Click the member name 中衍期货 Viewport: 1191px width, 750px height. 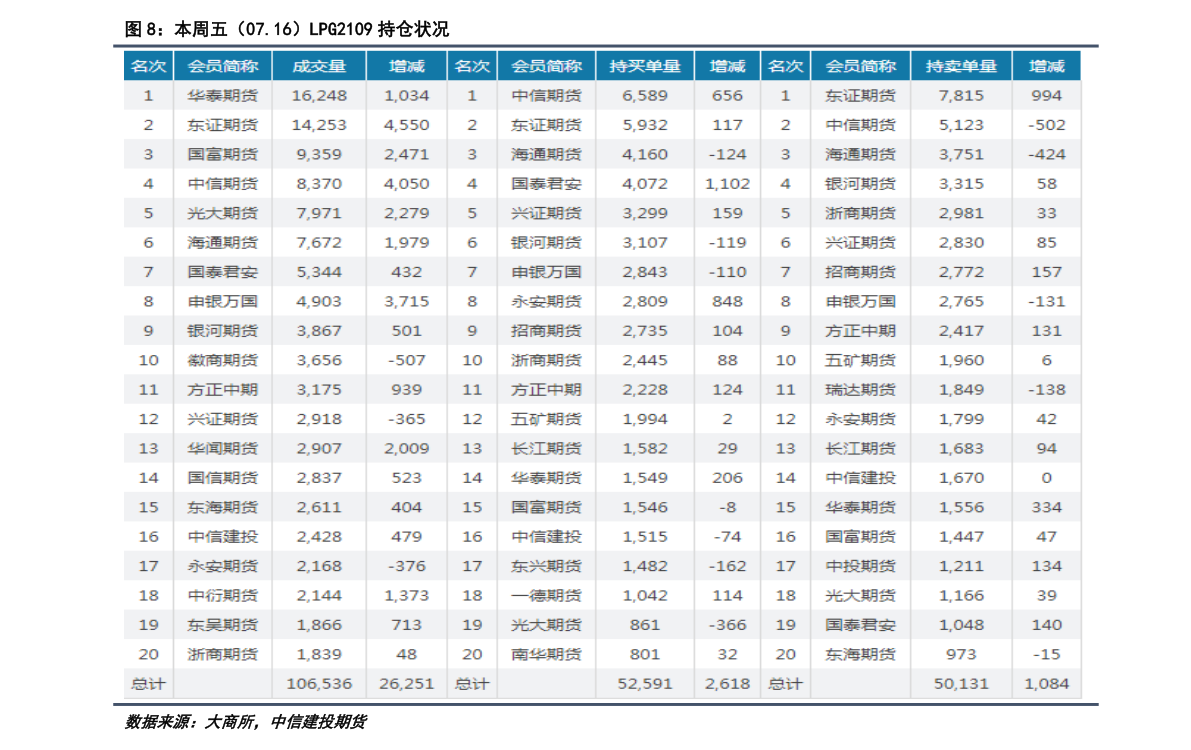coord(223,596)
